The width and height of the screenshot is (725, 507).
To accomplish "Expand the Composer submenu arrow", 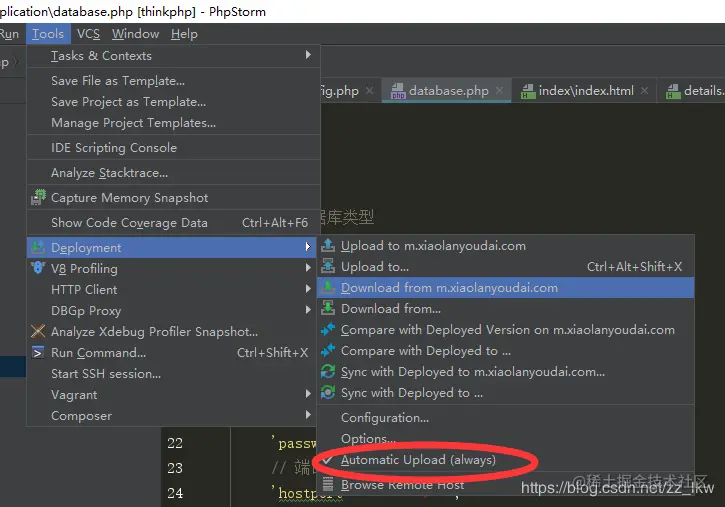I will pyautogui.click(x=308, y=415).
